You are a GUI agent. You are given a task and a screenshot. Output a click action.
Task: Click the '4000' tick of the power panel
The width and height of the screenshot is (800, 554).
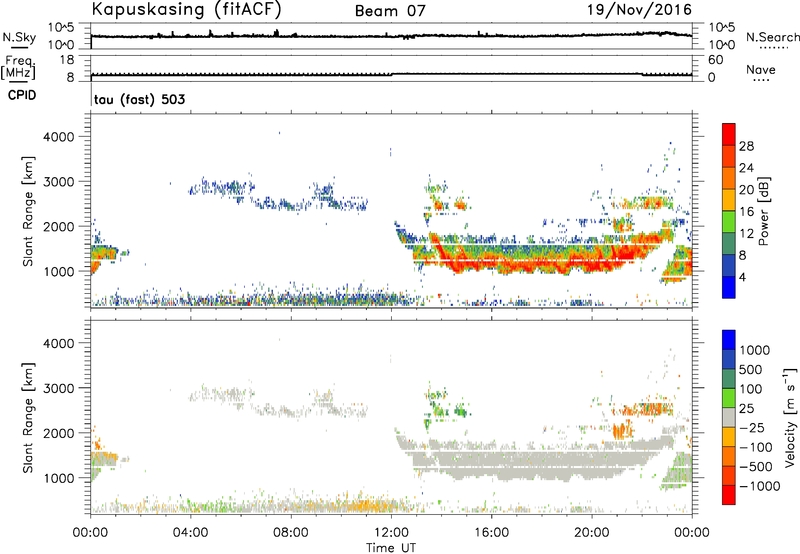(x=59, y=137)
